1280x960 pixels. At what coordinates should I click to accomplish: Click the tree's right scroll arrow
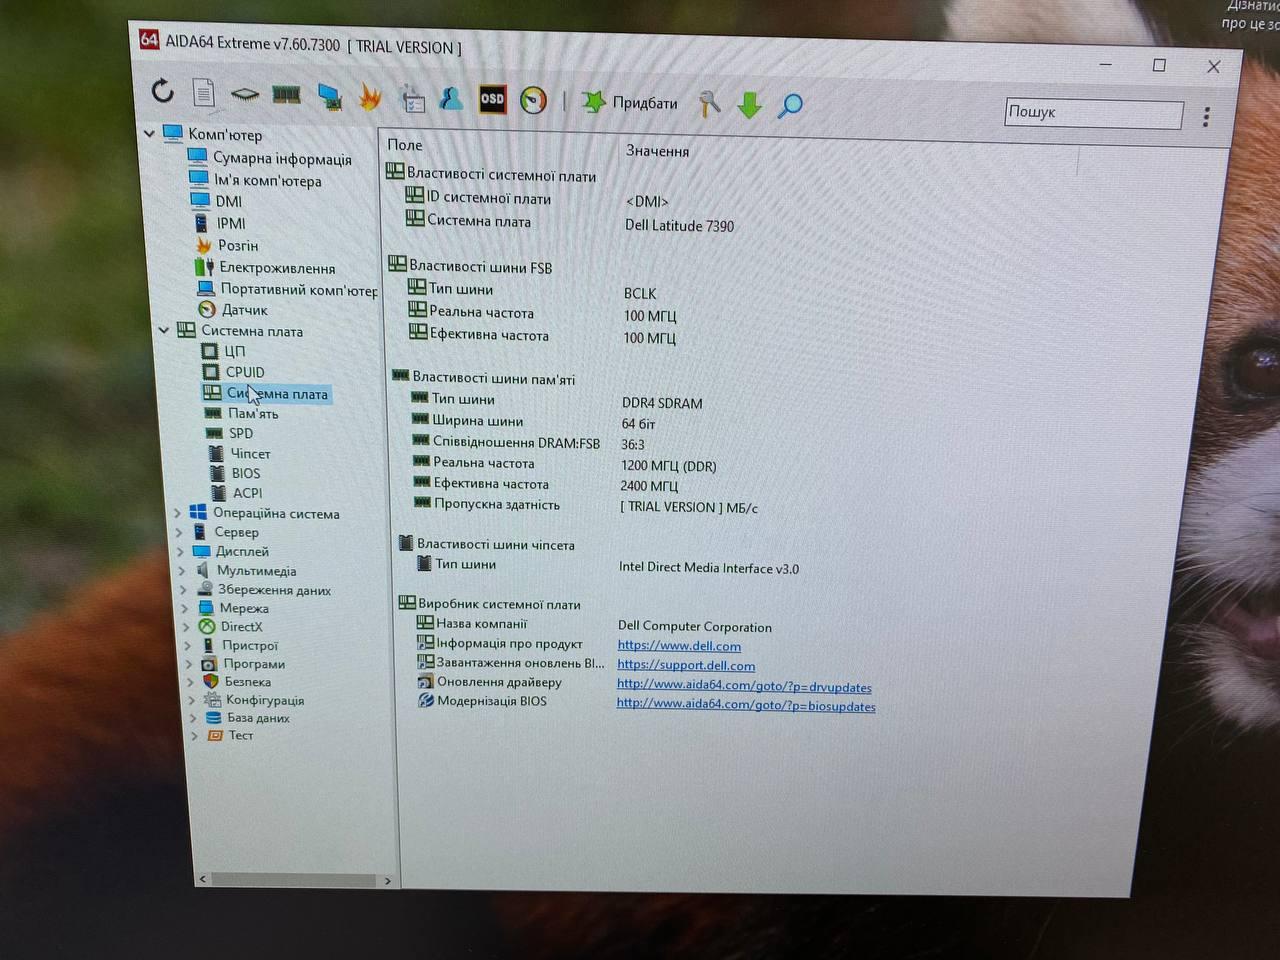tap(387, 881)
